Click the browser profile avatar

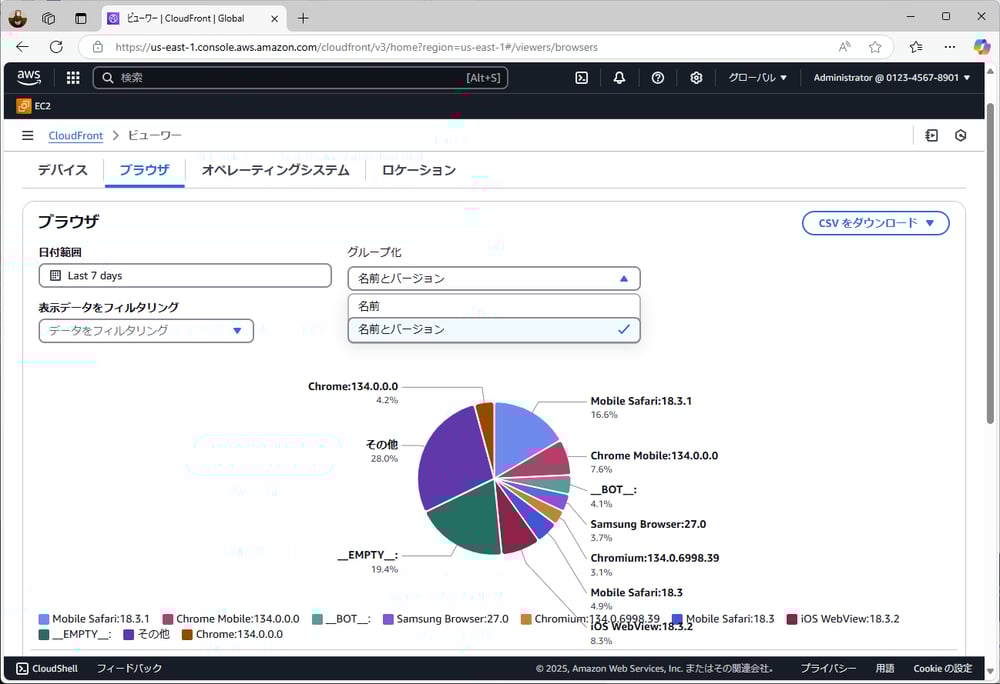click(18, 18)
